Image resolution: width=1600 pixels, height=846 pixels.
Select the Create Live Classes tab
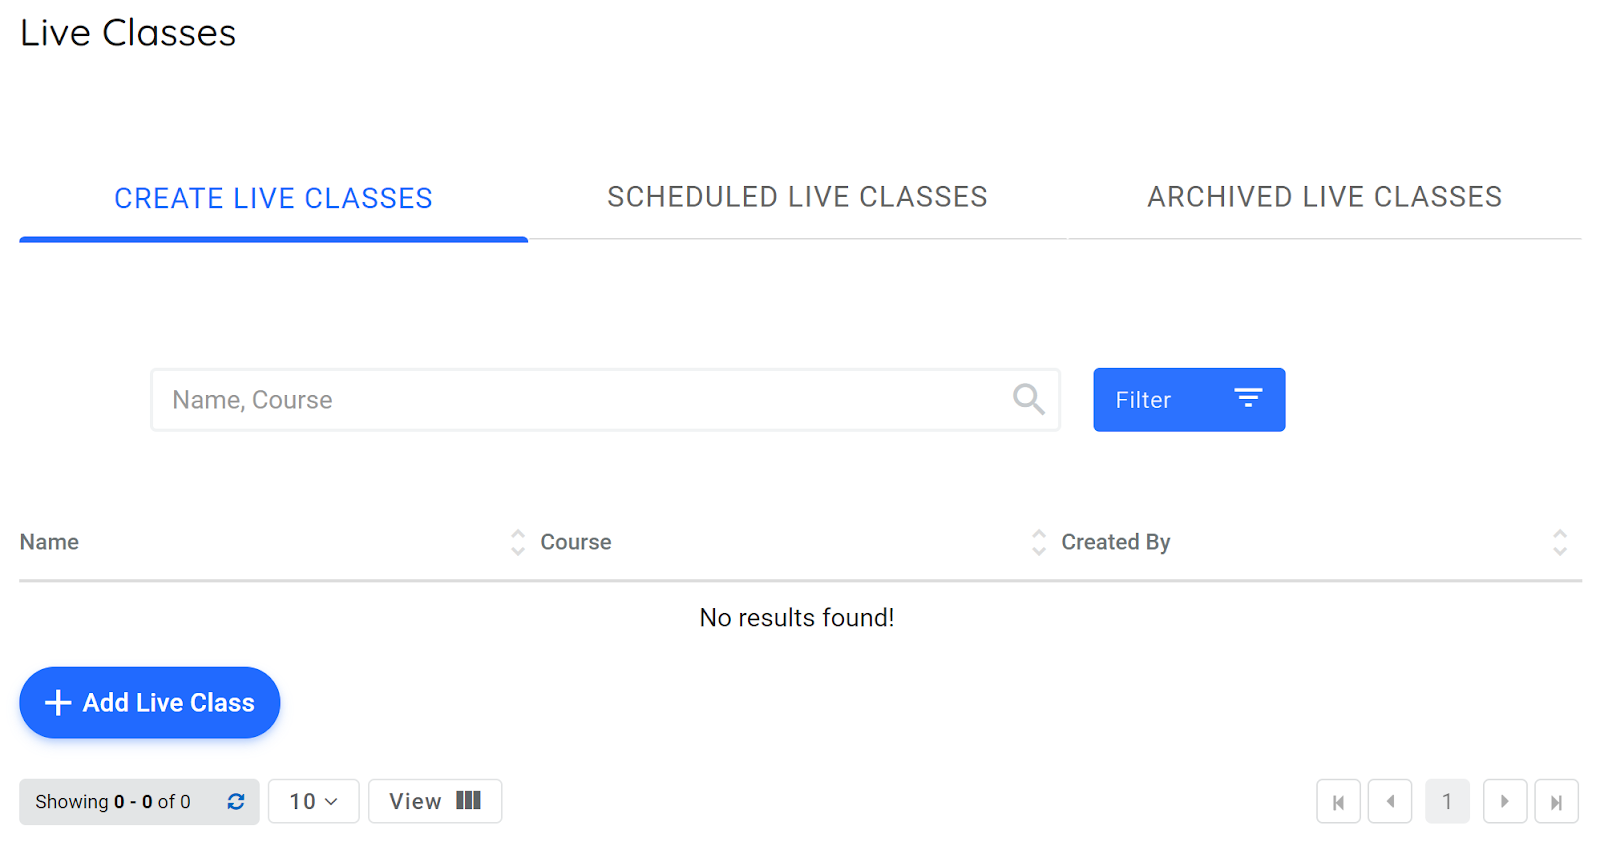(273, 198)
